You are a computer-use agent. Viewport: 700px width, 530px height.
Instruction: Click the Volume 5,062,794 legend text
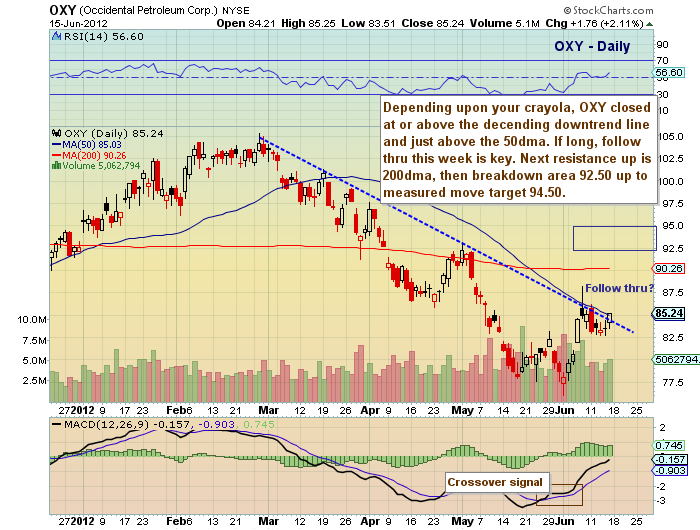101,166
